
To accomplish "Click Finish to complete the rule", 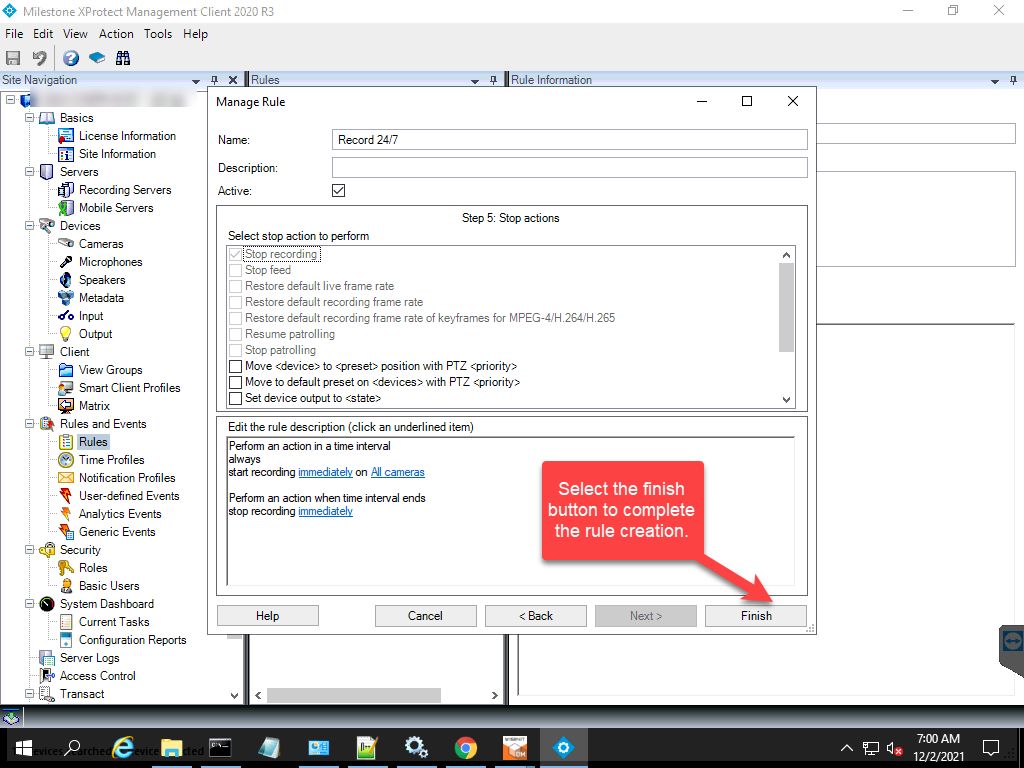I will coord(755,616).
